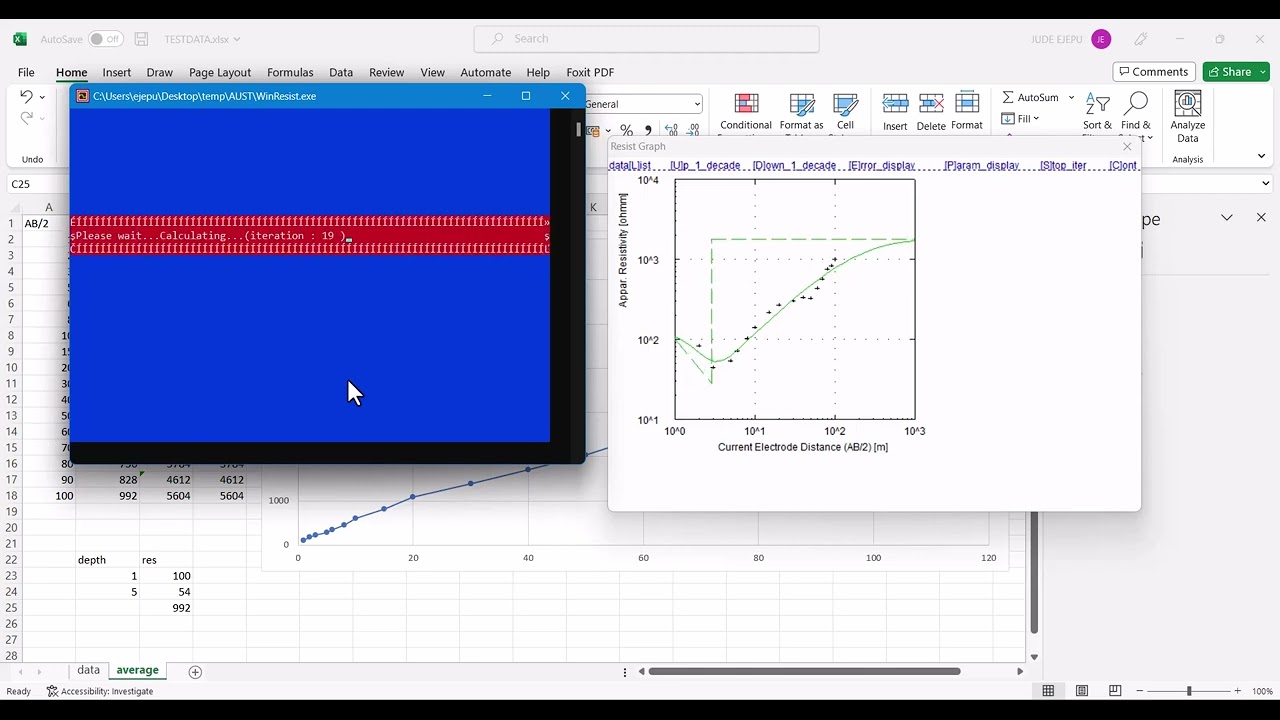Expand the formula bar chevron
This screenshot has height=720, width=1280.
pyautogui.click(x=1265, y=184)
